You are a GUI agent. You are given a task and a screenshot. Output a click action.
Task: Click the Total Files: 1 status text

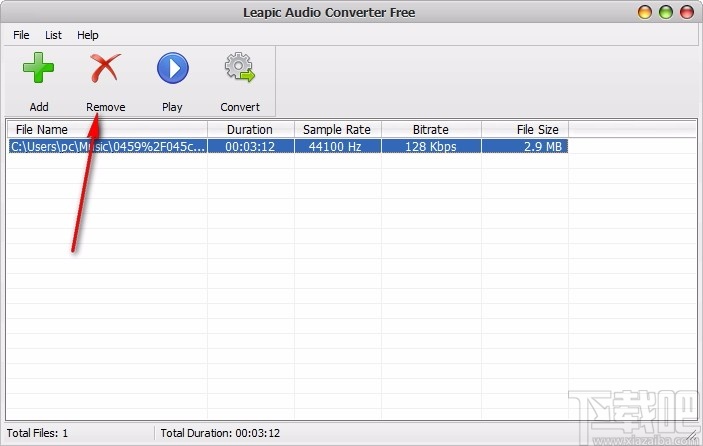click(x=37, y=433)
